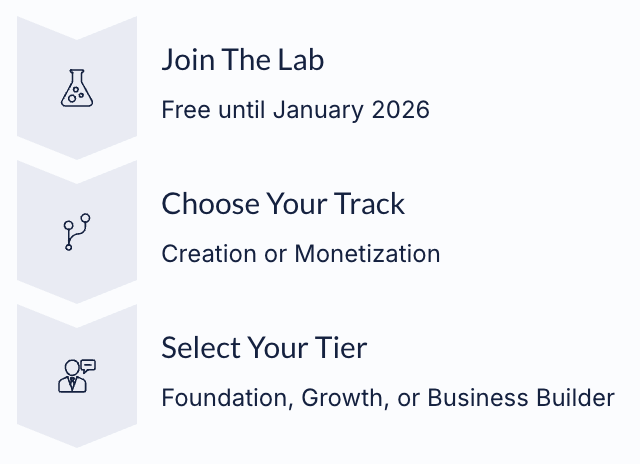Pick the 'Business Builder' tier text

pyautogui.click(x=521, y=397)
